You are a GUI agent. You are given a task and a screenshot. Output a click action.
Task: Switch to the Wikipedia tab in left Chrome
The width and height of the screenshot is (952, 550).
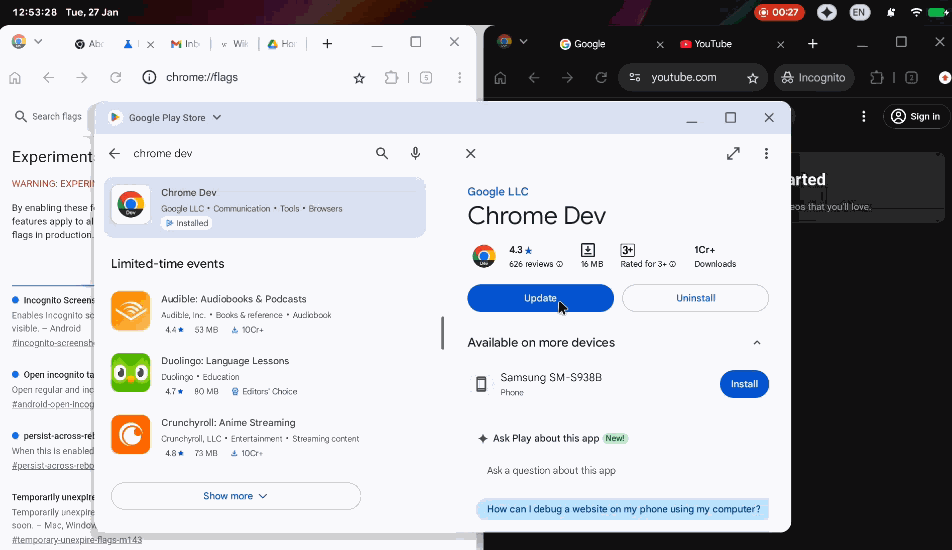tap(234, 44)
